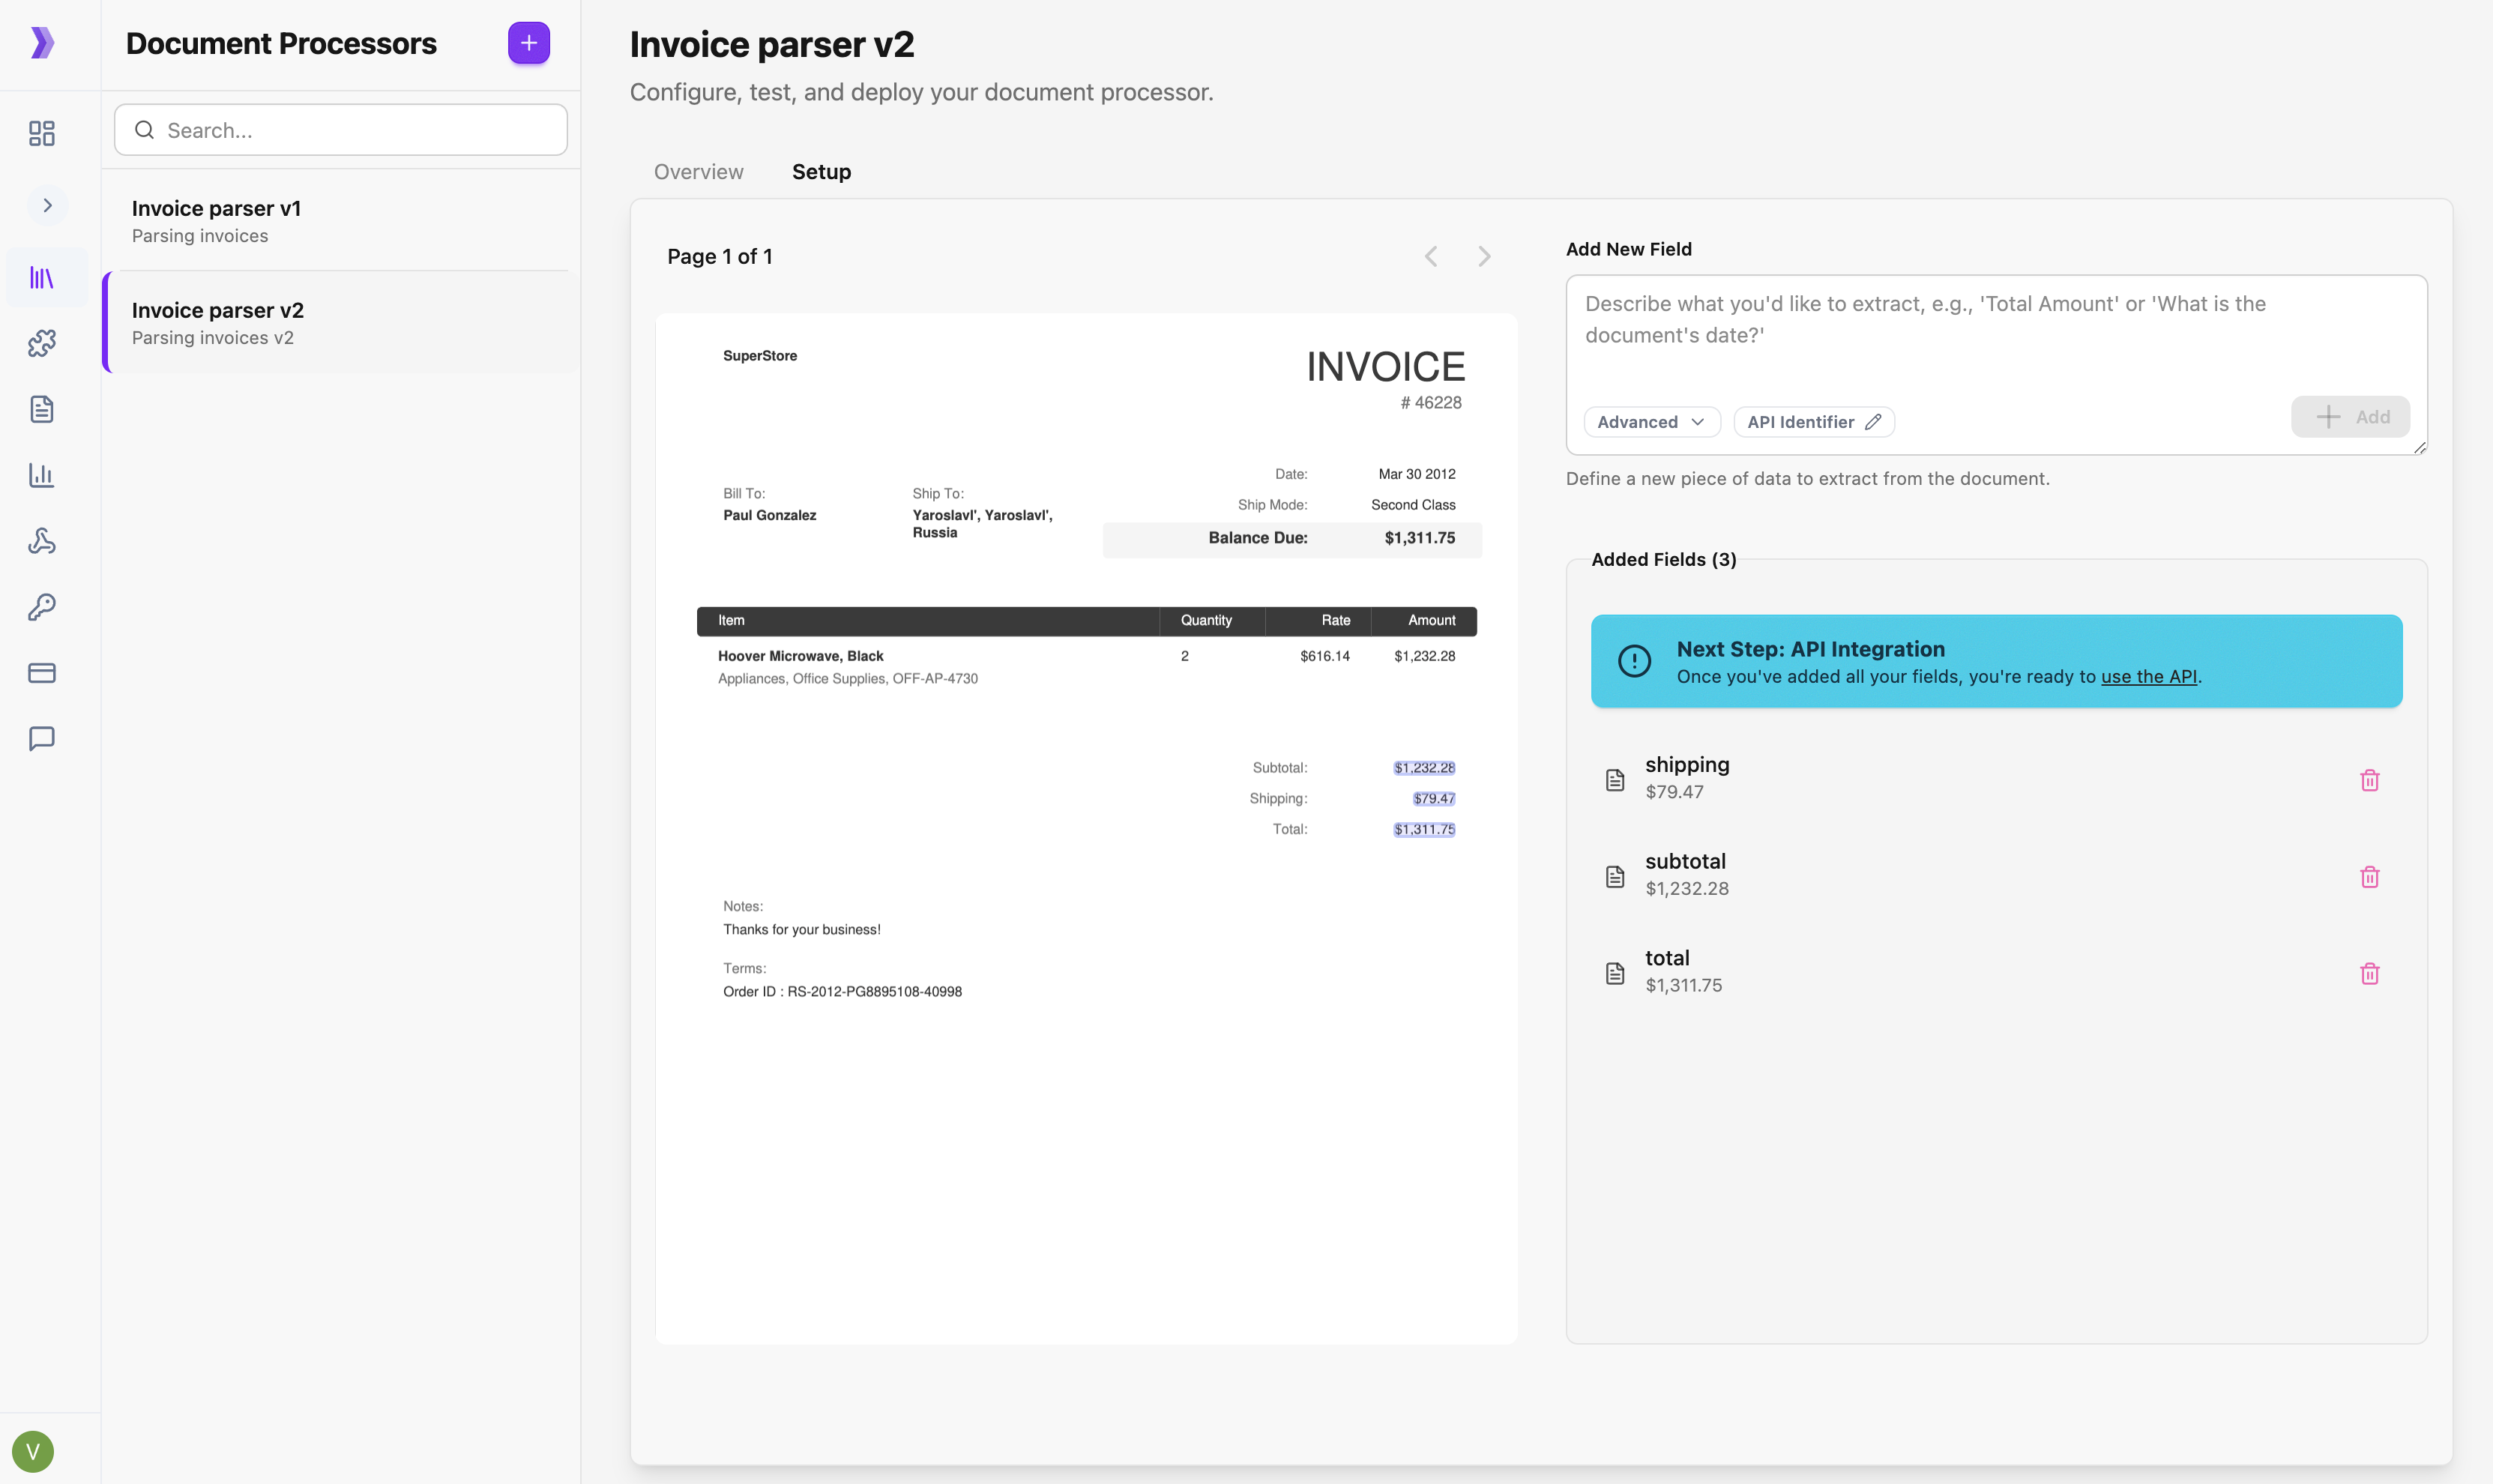
Task: Open user avatar V menu
Action: 33,1451
